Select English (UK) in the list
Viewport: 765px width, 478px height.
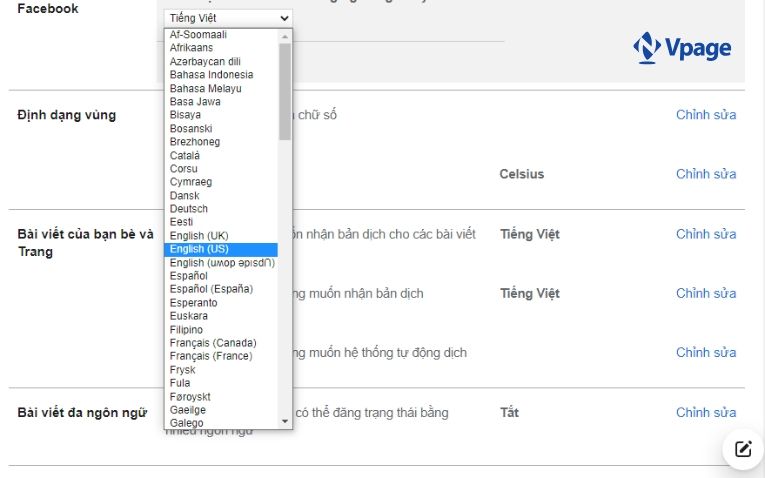point(199,236)
